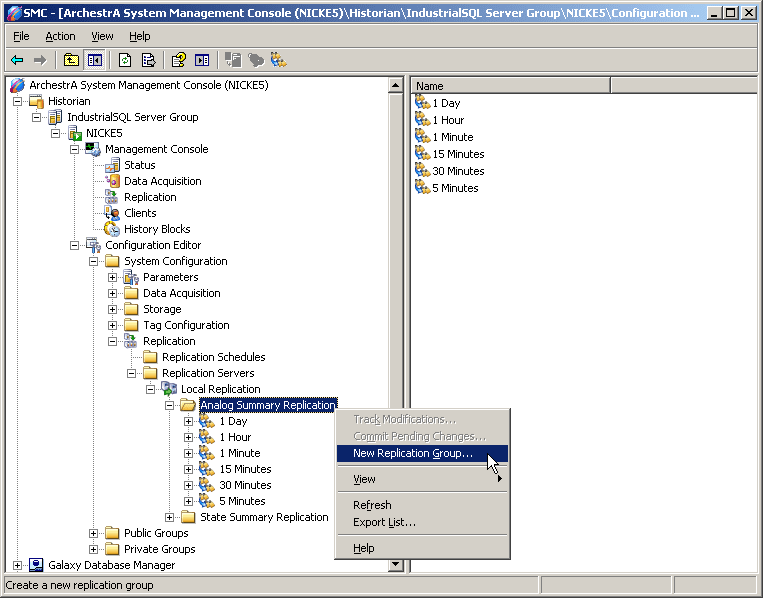763x598 pixels.
Task: Select 1 Minute in the right pane list
Action: click(453, 137)
